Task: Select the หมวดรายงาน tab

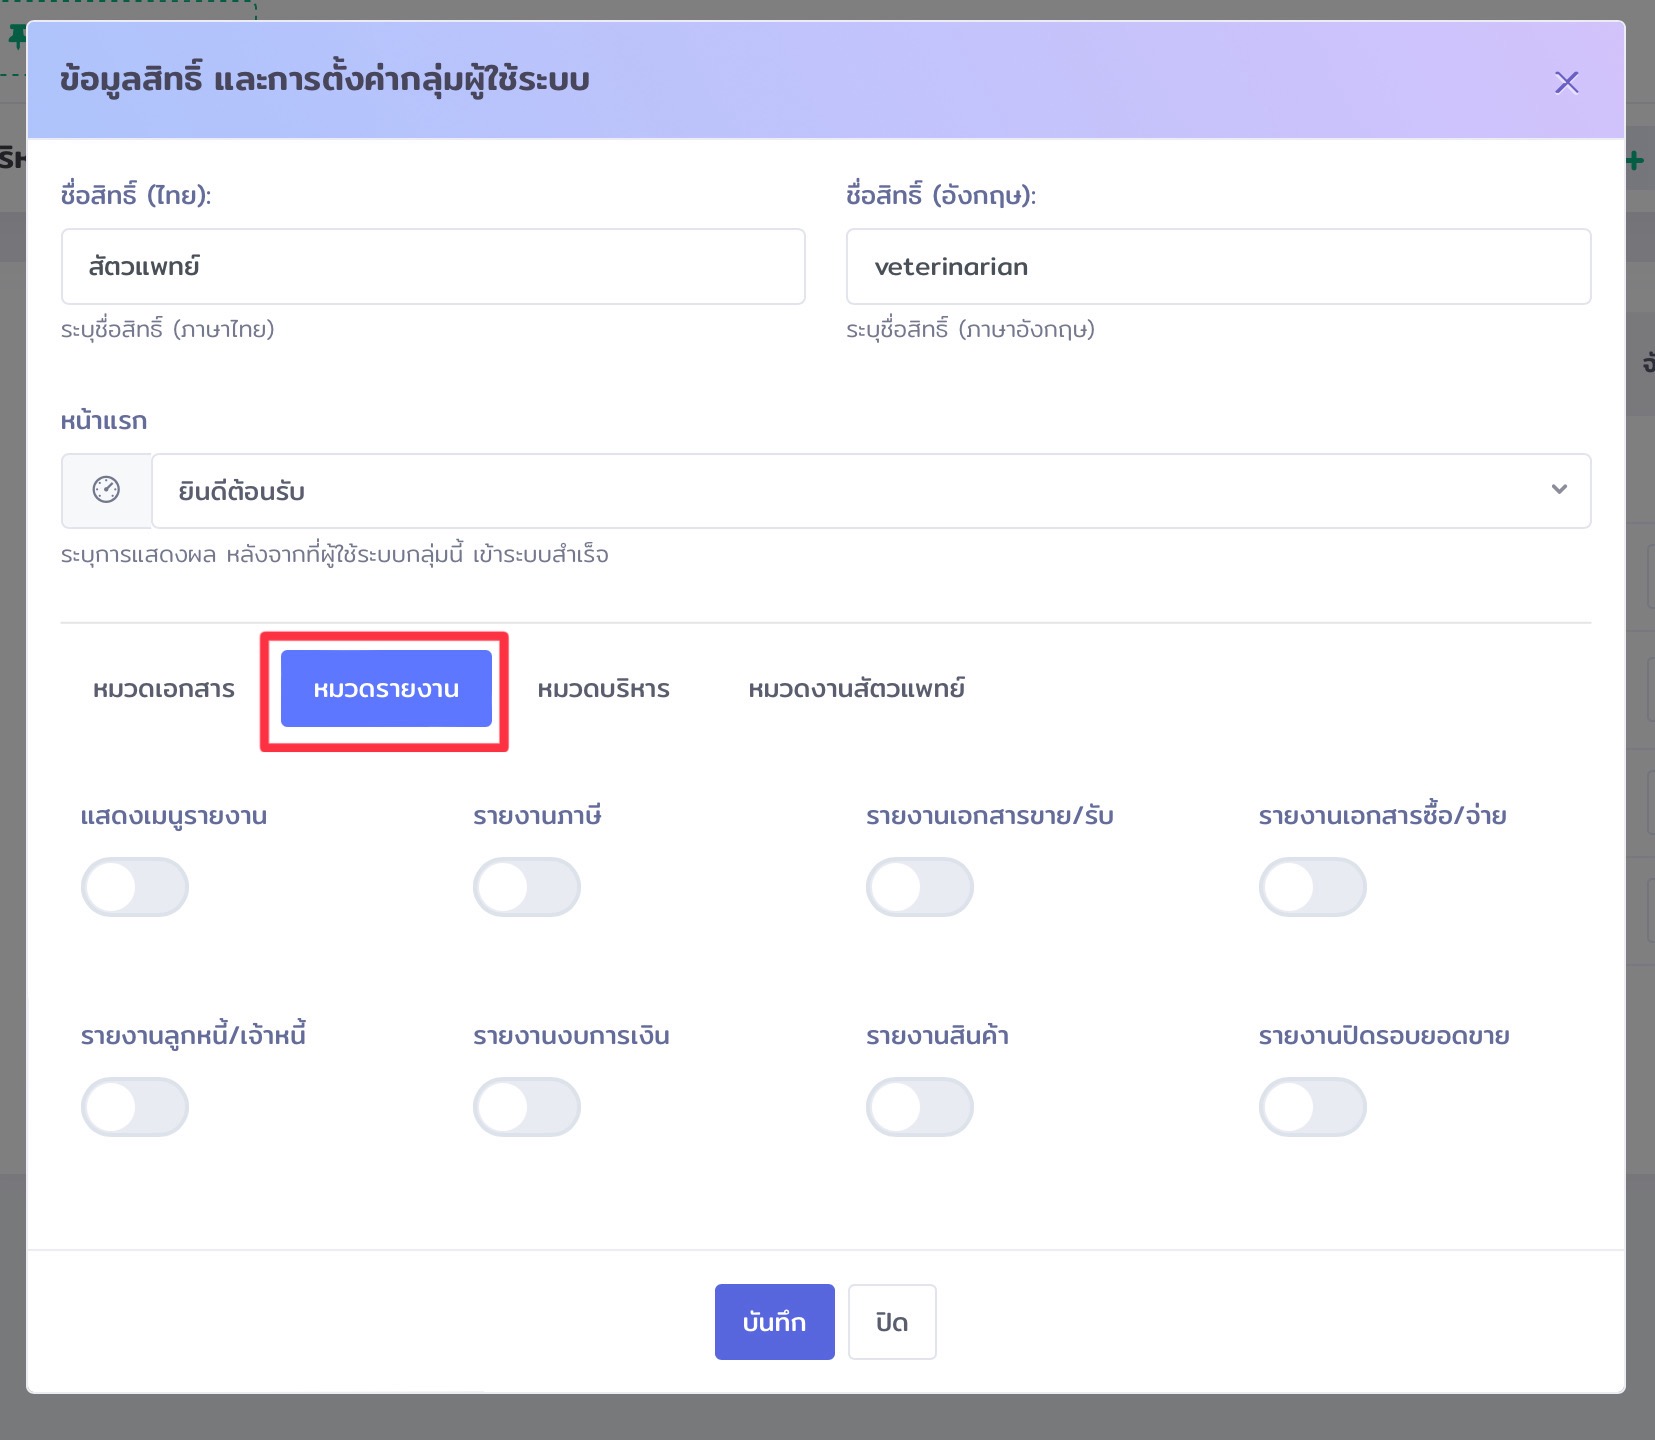Action: (386, 689)
